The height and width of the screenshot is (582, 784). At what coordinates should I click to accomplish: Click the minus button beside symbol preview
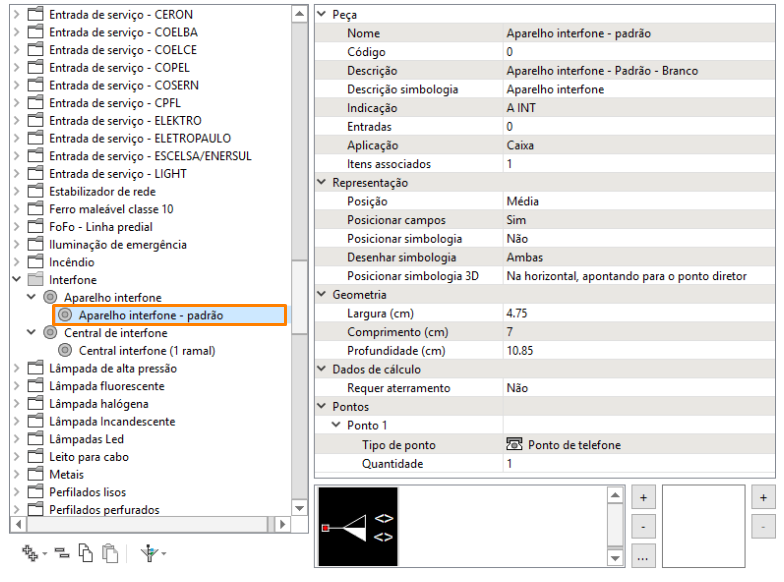point(643,527)
